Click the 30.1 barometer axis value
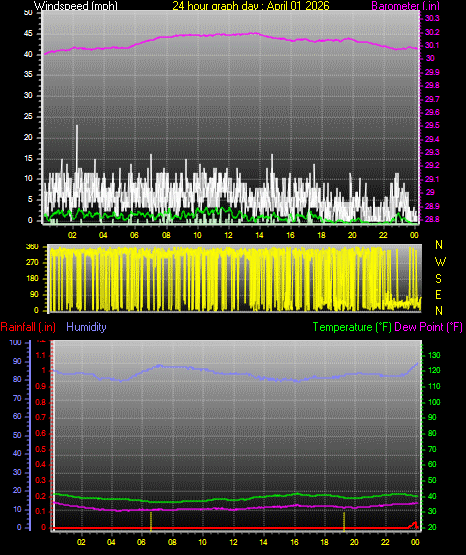Screen dimensions: 466x555 pos(432,45)
